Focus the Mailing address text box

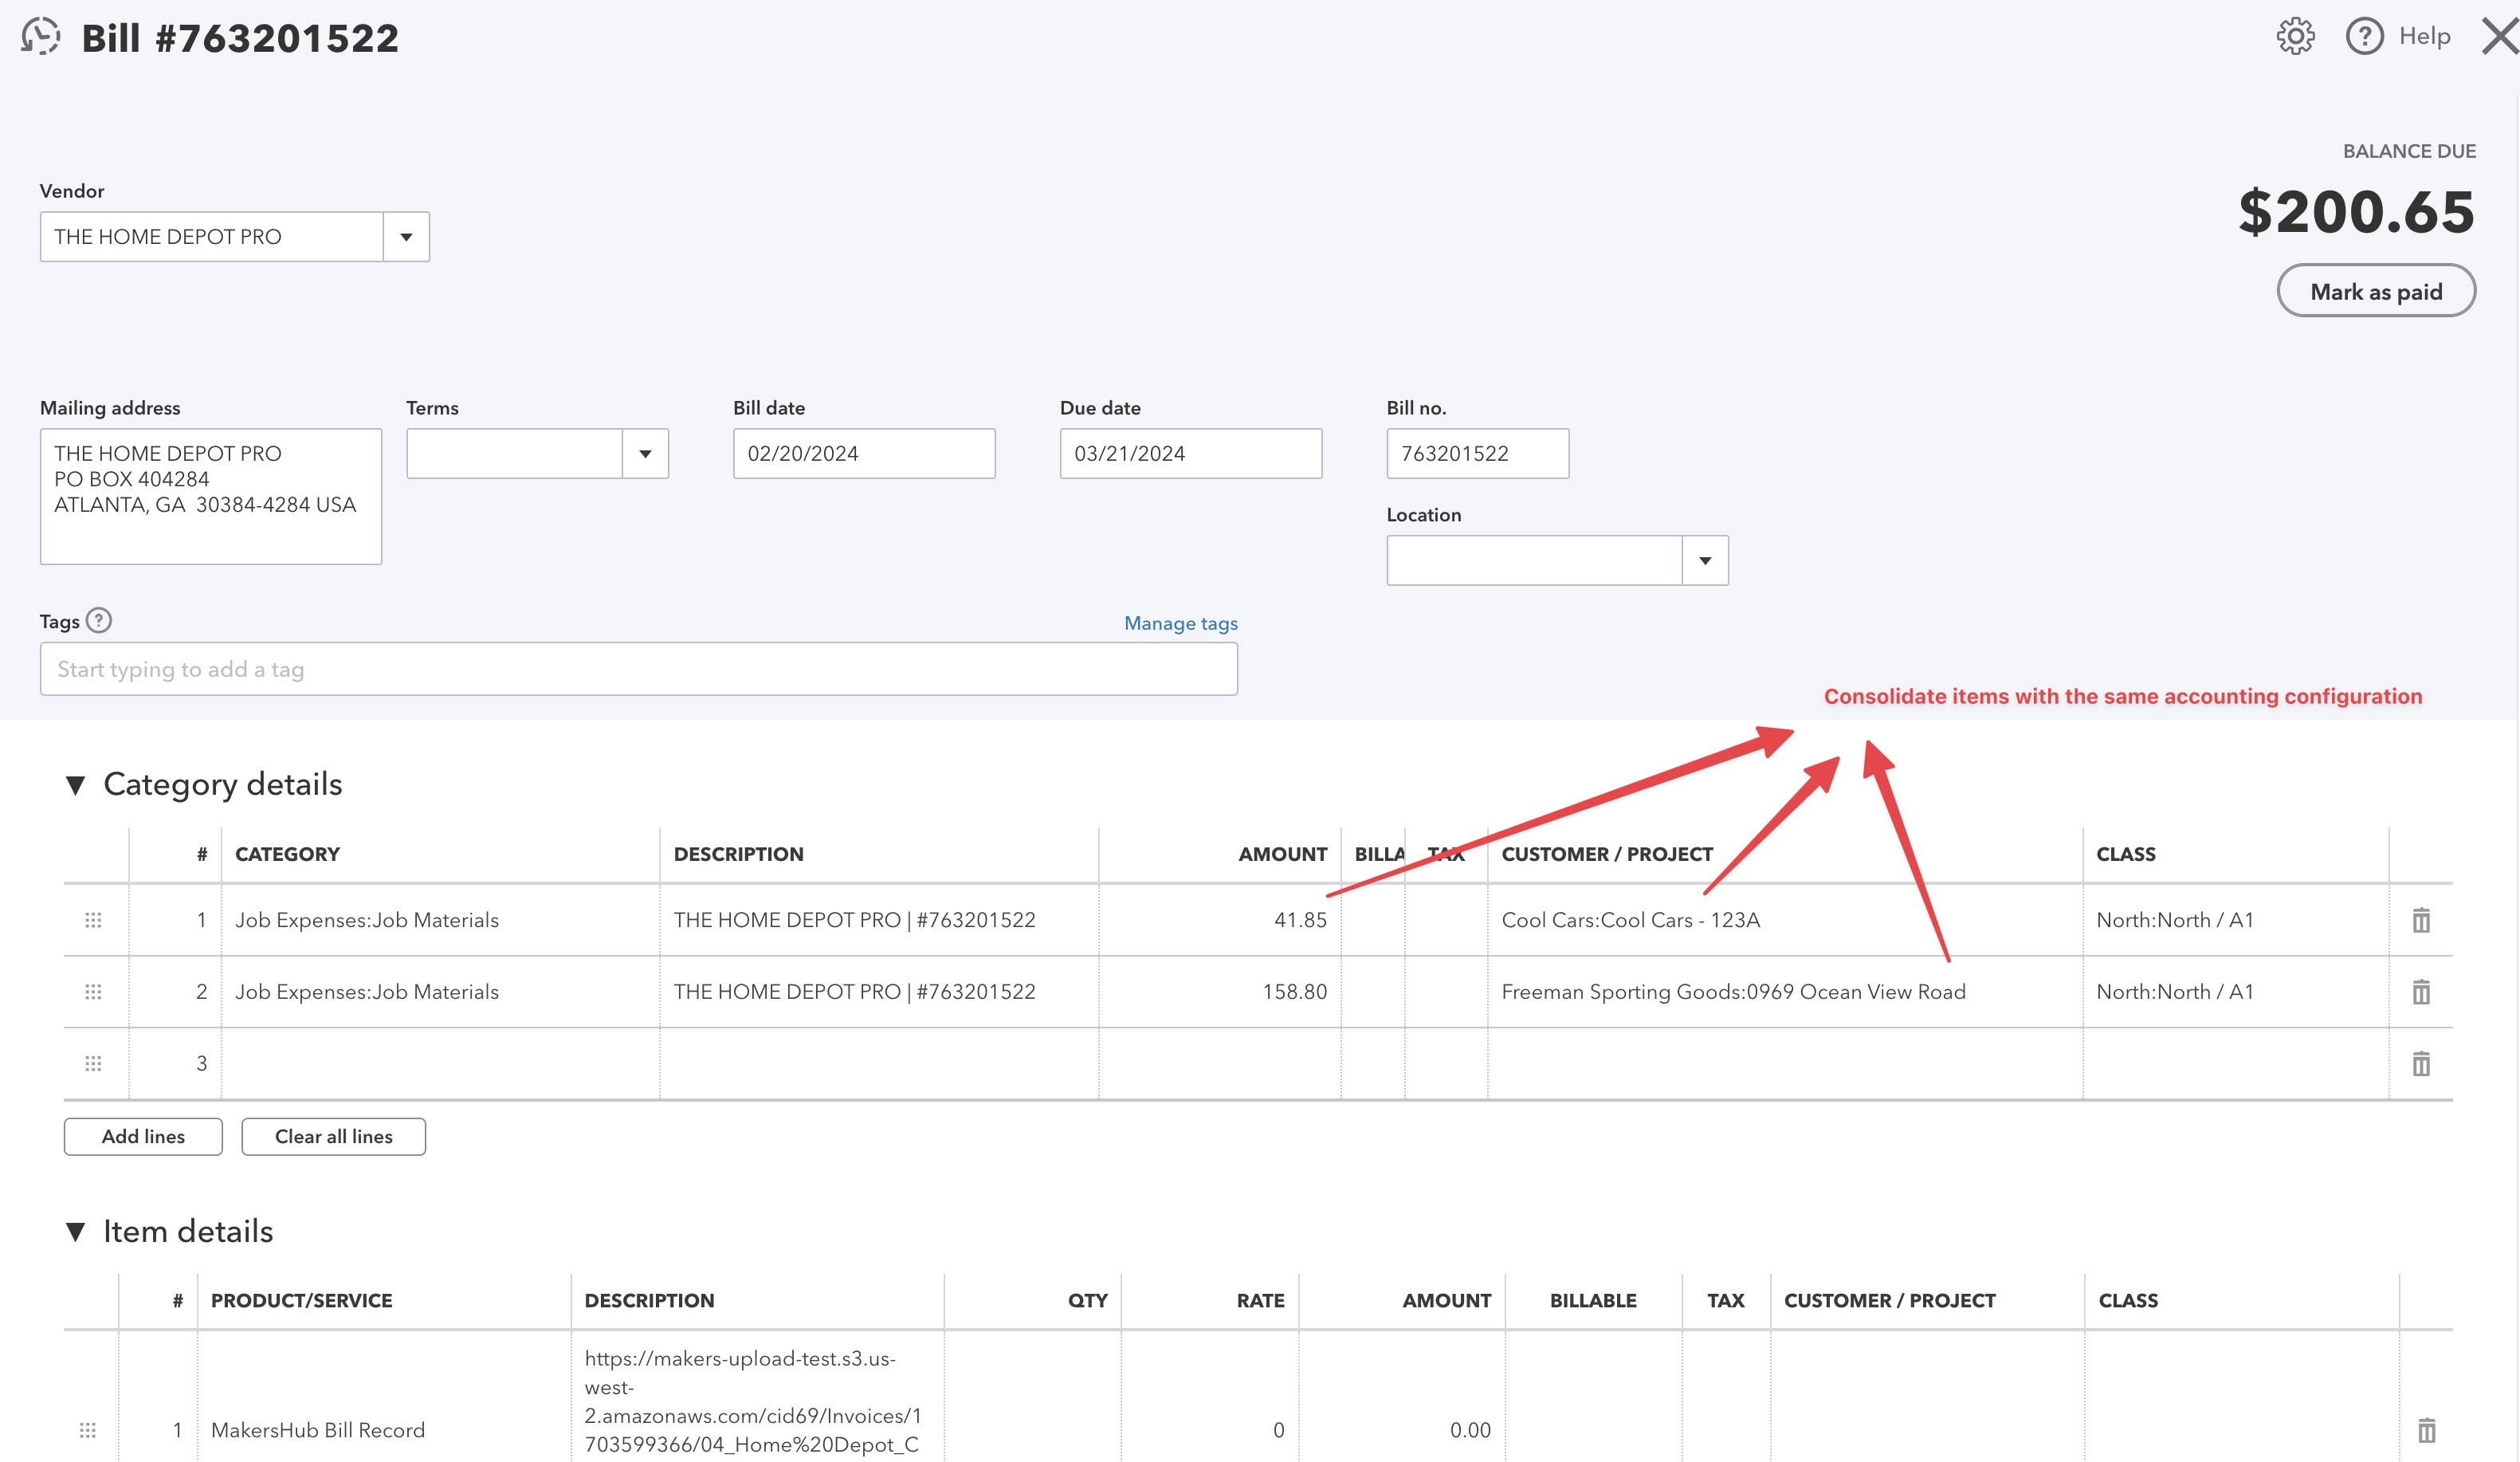[211, 497]
